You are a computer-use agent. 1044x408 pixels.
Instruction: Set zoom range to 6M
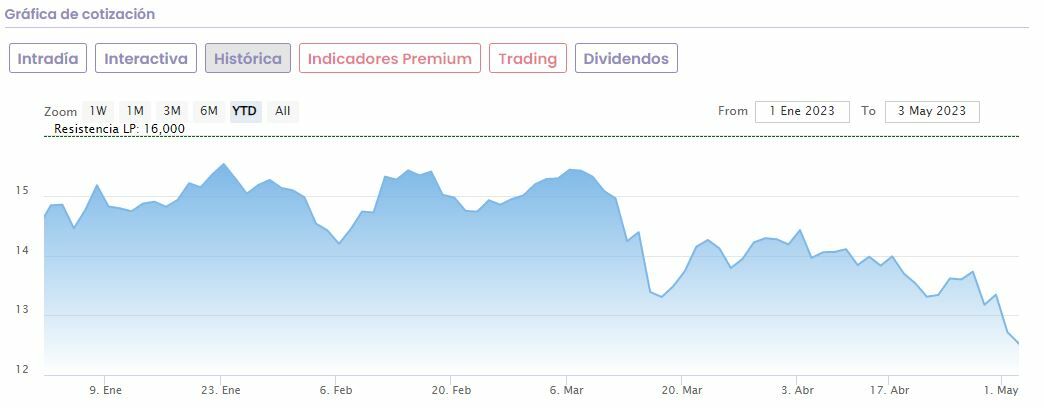[x=208, y=111]
